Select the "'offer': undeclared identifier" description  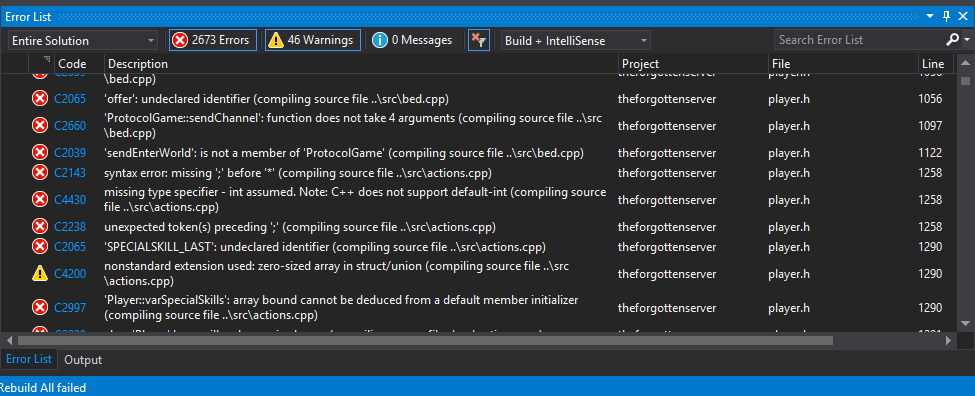tap(277, 99)
